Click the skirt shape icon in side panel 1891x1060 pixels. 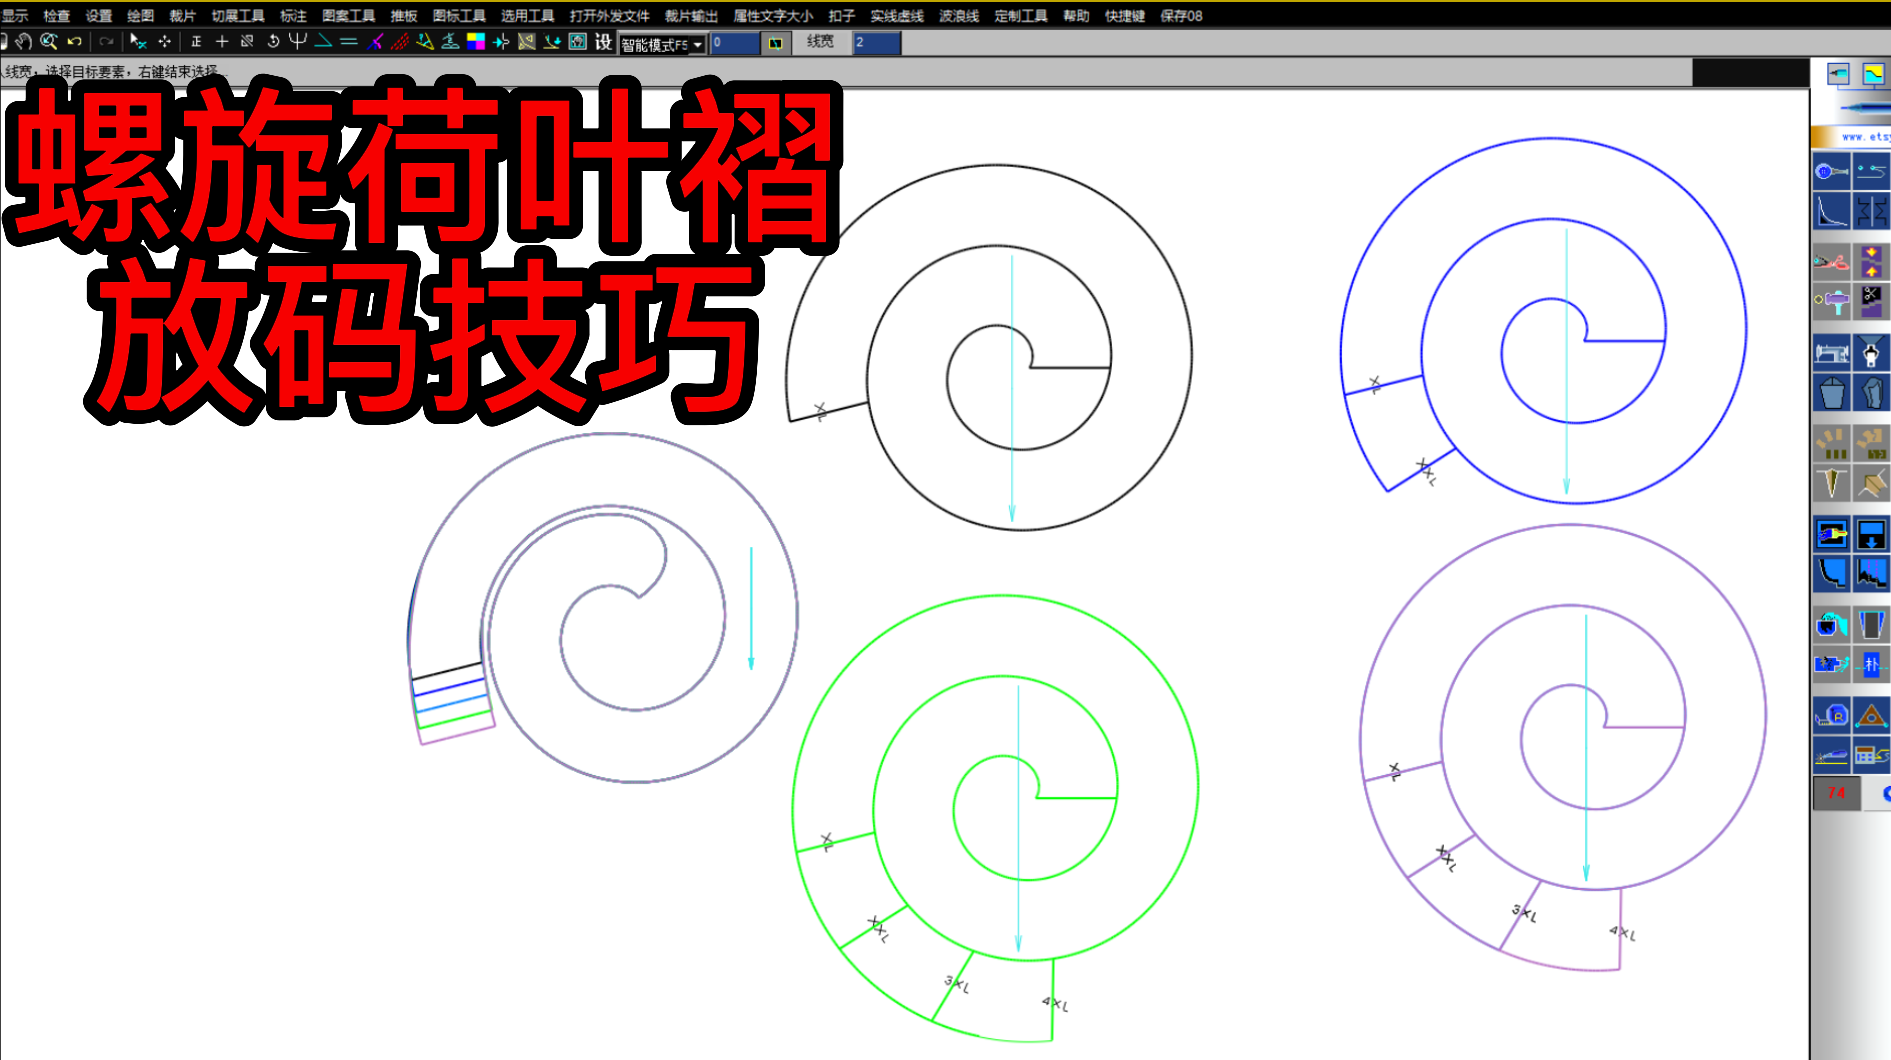pyautogui.click(x=1872, y=625)
